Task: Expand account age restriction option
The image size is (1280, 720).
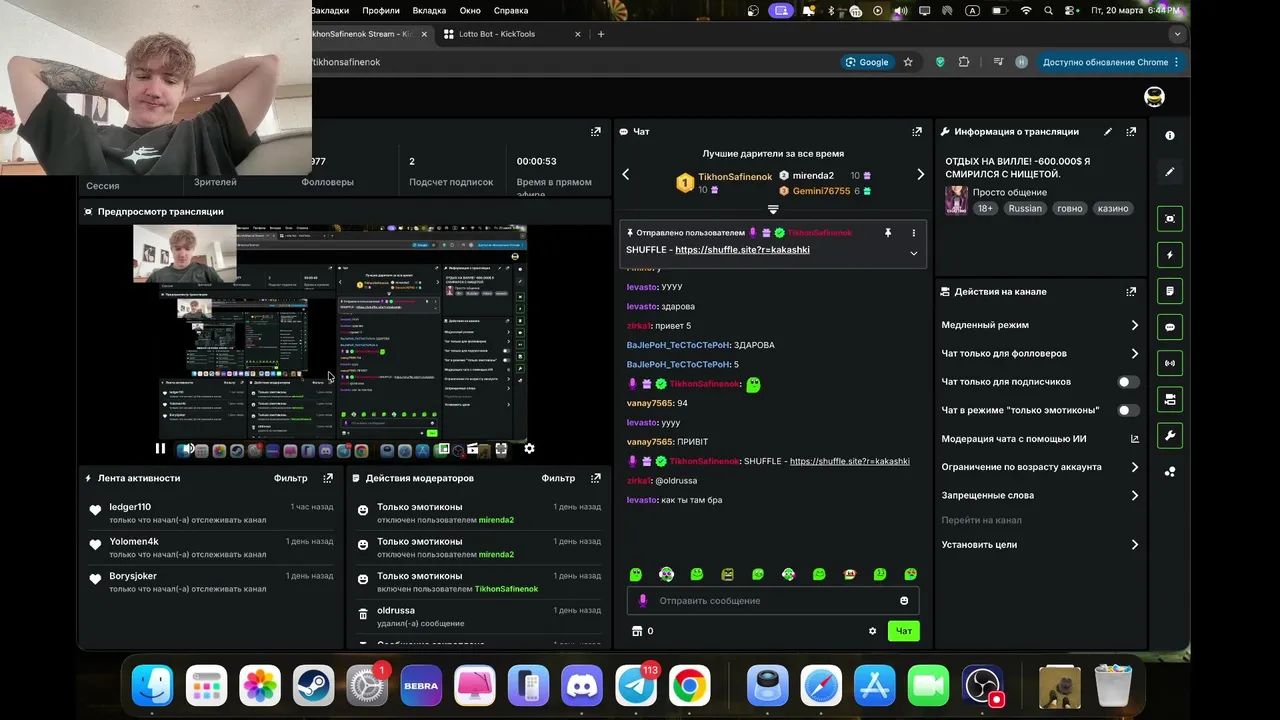Action: tap(1038, 467)
